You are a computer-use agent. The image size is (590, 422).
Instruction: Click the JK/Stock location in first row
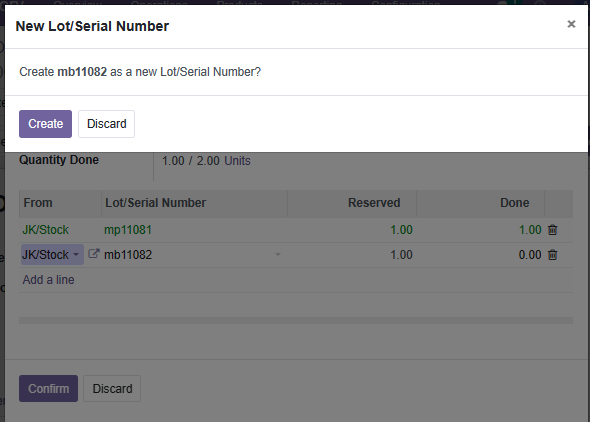point(46,230)
